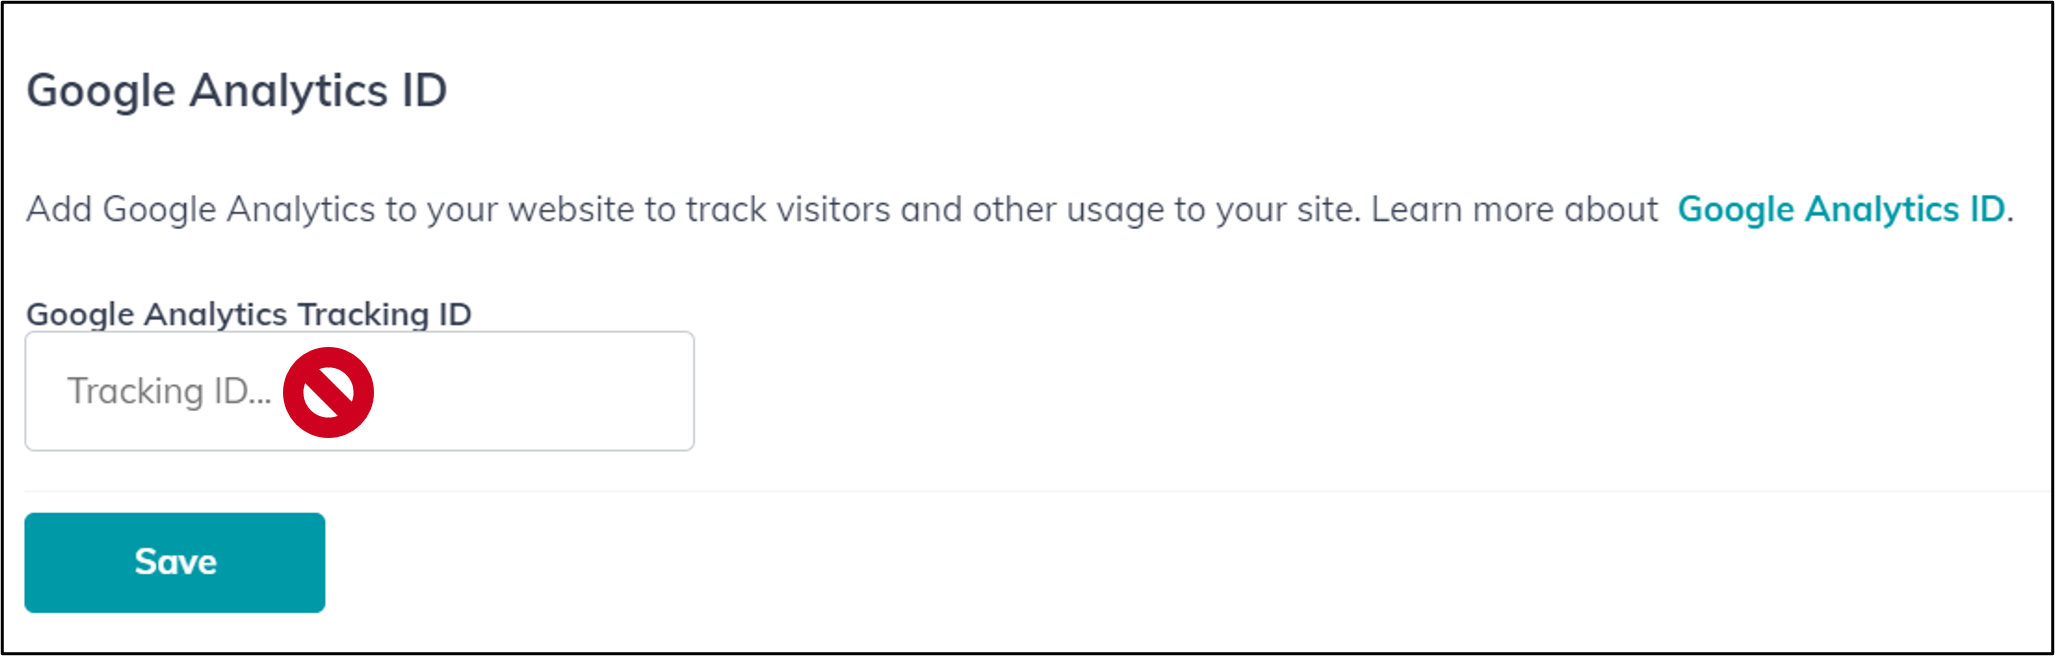This screenshot has width=2055, height=656.
Task: Click the word "Save" on the button
Action: pyautogui.click(x=175, y=562)
